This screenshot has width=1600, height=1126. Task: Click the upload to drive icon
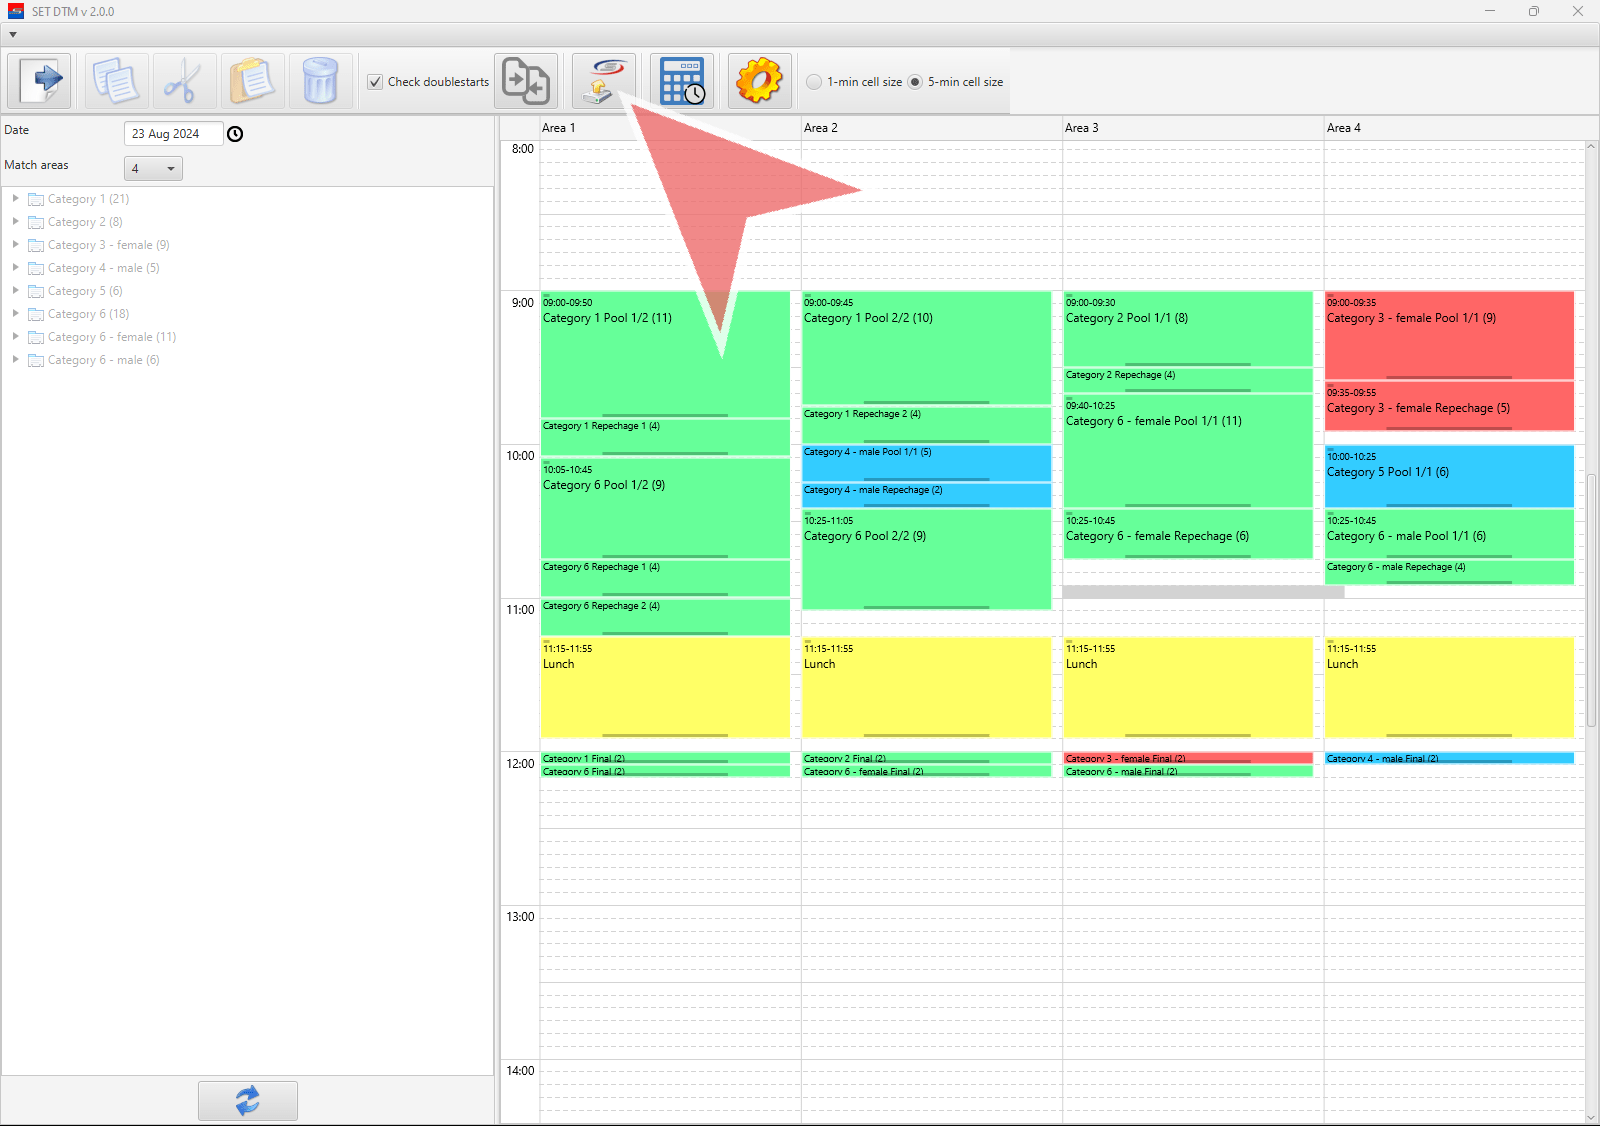[604, 81]
